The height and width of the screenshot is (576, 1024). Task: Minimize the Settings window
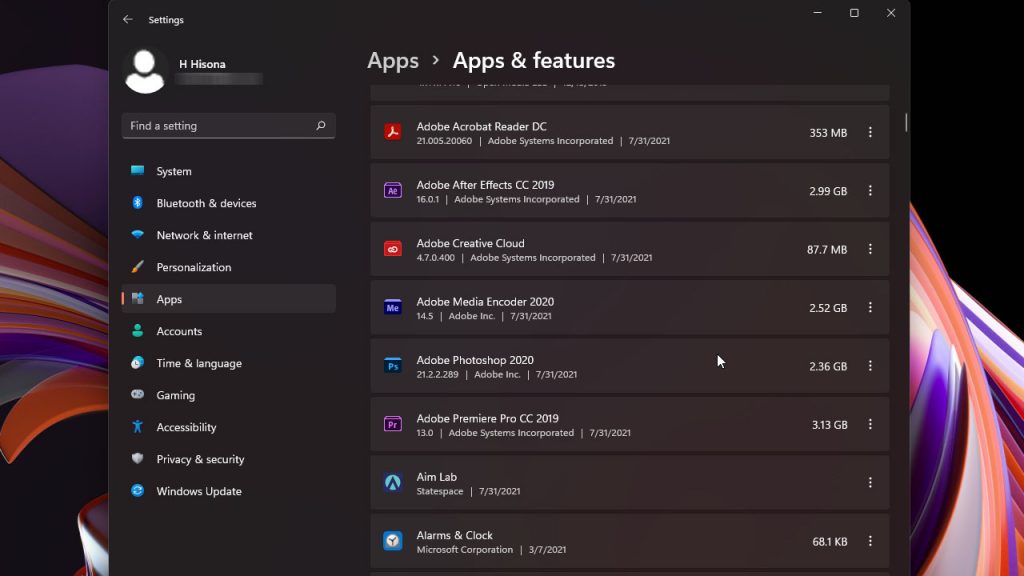click(x=817, y=13)
